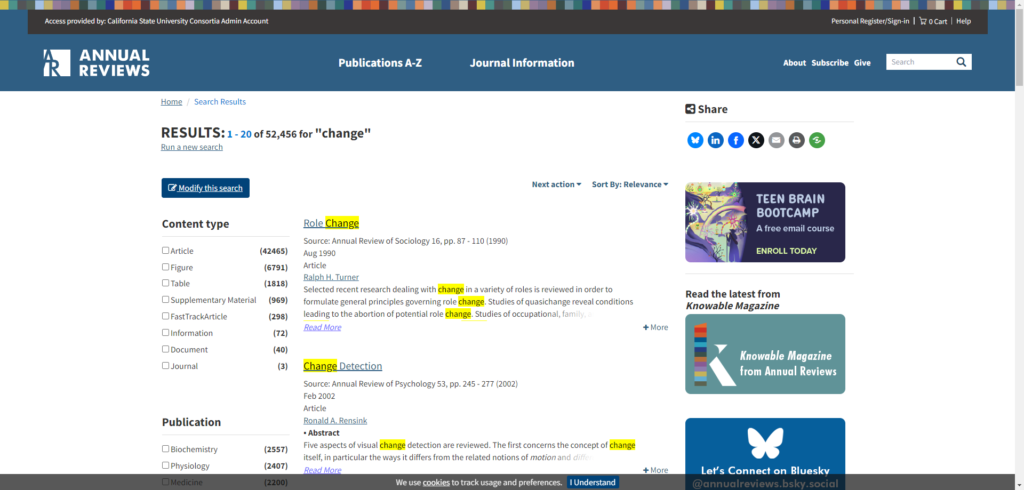The width and height of the screenshot is (1024, 490).
Task: Enable the Figure content type checkbox
Action: (166, 267)
